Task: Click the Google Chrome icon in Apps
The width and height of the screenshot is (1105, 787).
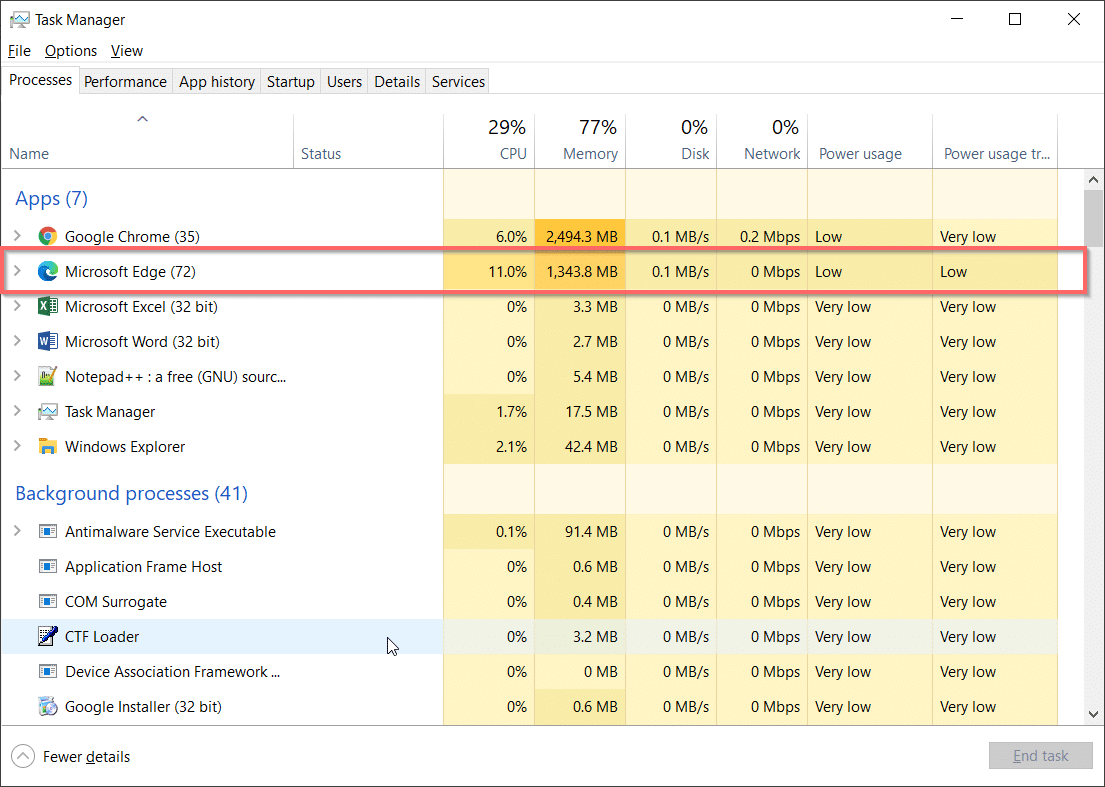Action: (47, 237)
